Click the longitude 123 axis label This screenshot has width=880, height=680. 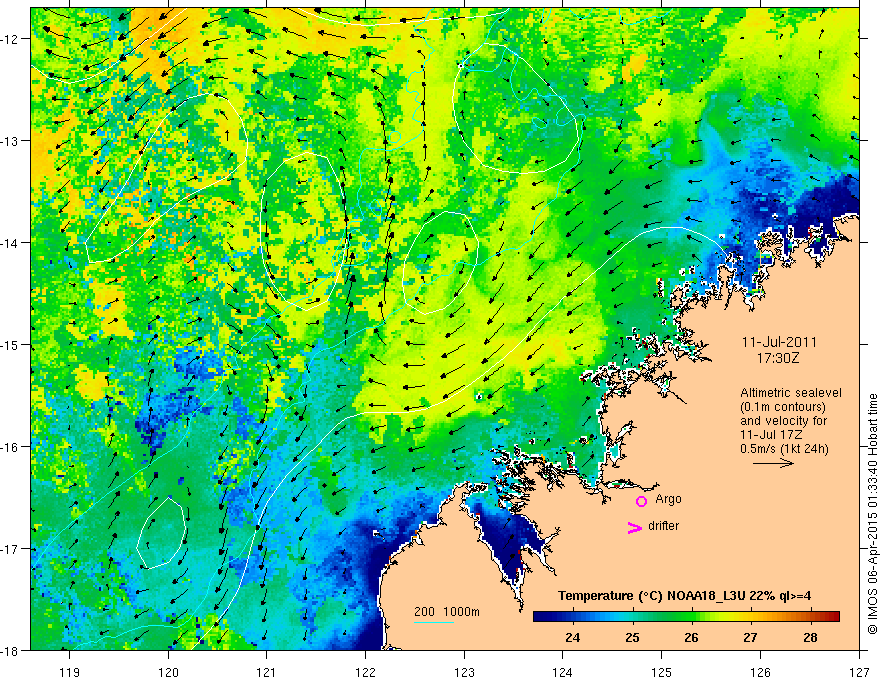click(464, 672)
